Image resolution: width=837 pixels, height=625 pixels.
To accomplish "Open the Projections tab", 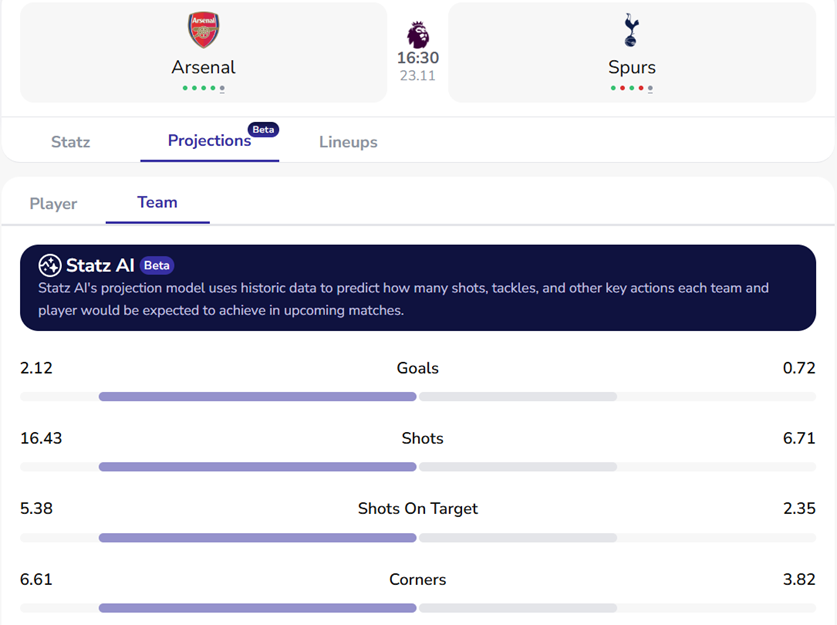I will (x=209, y=141).
